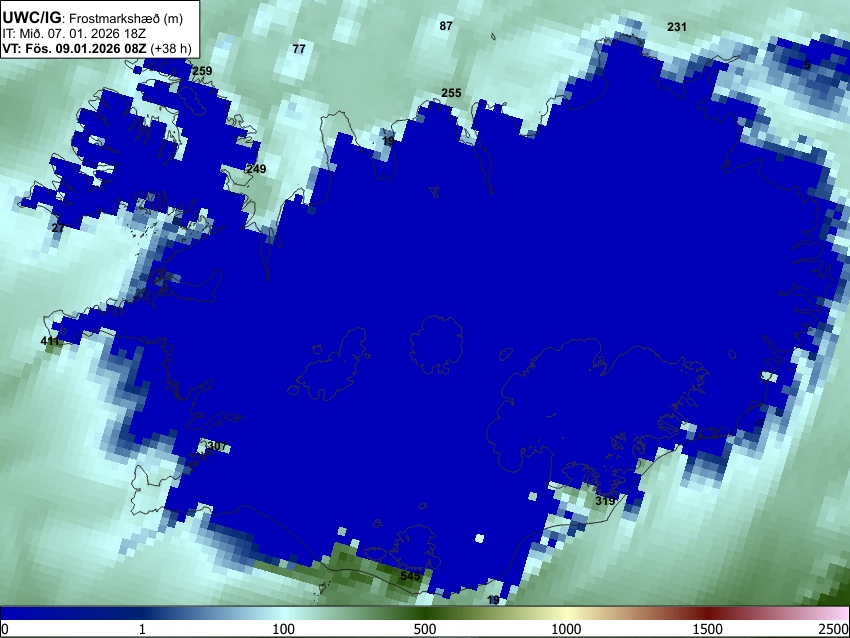
Task: Click the station value 249 in the Westfjords
Action: [x=256, y=169]
